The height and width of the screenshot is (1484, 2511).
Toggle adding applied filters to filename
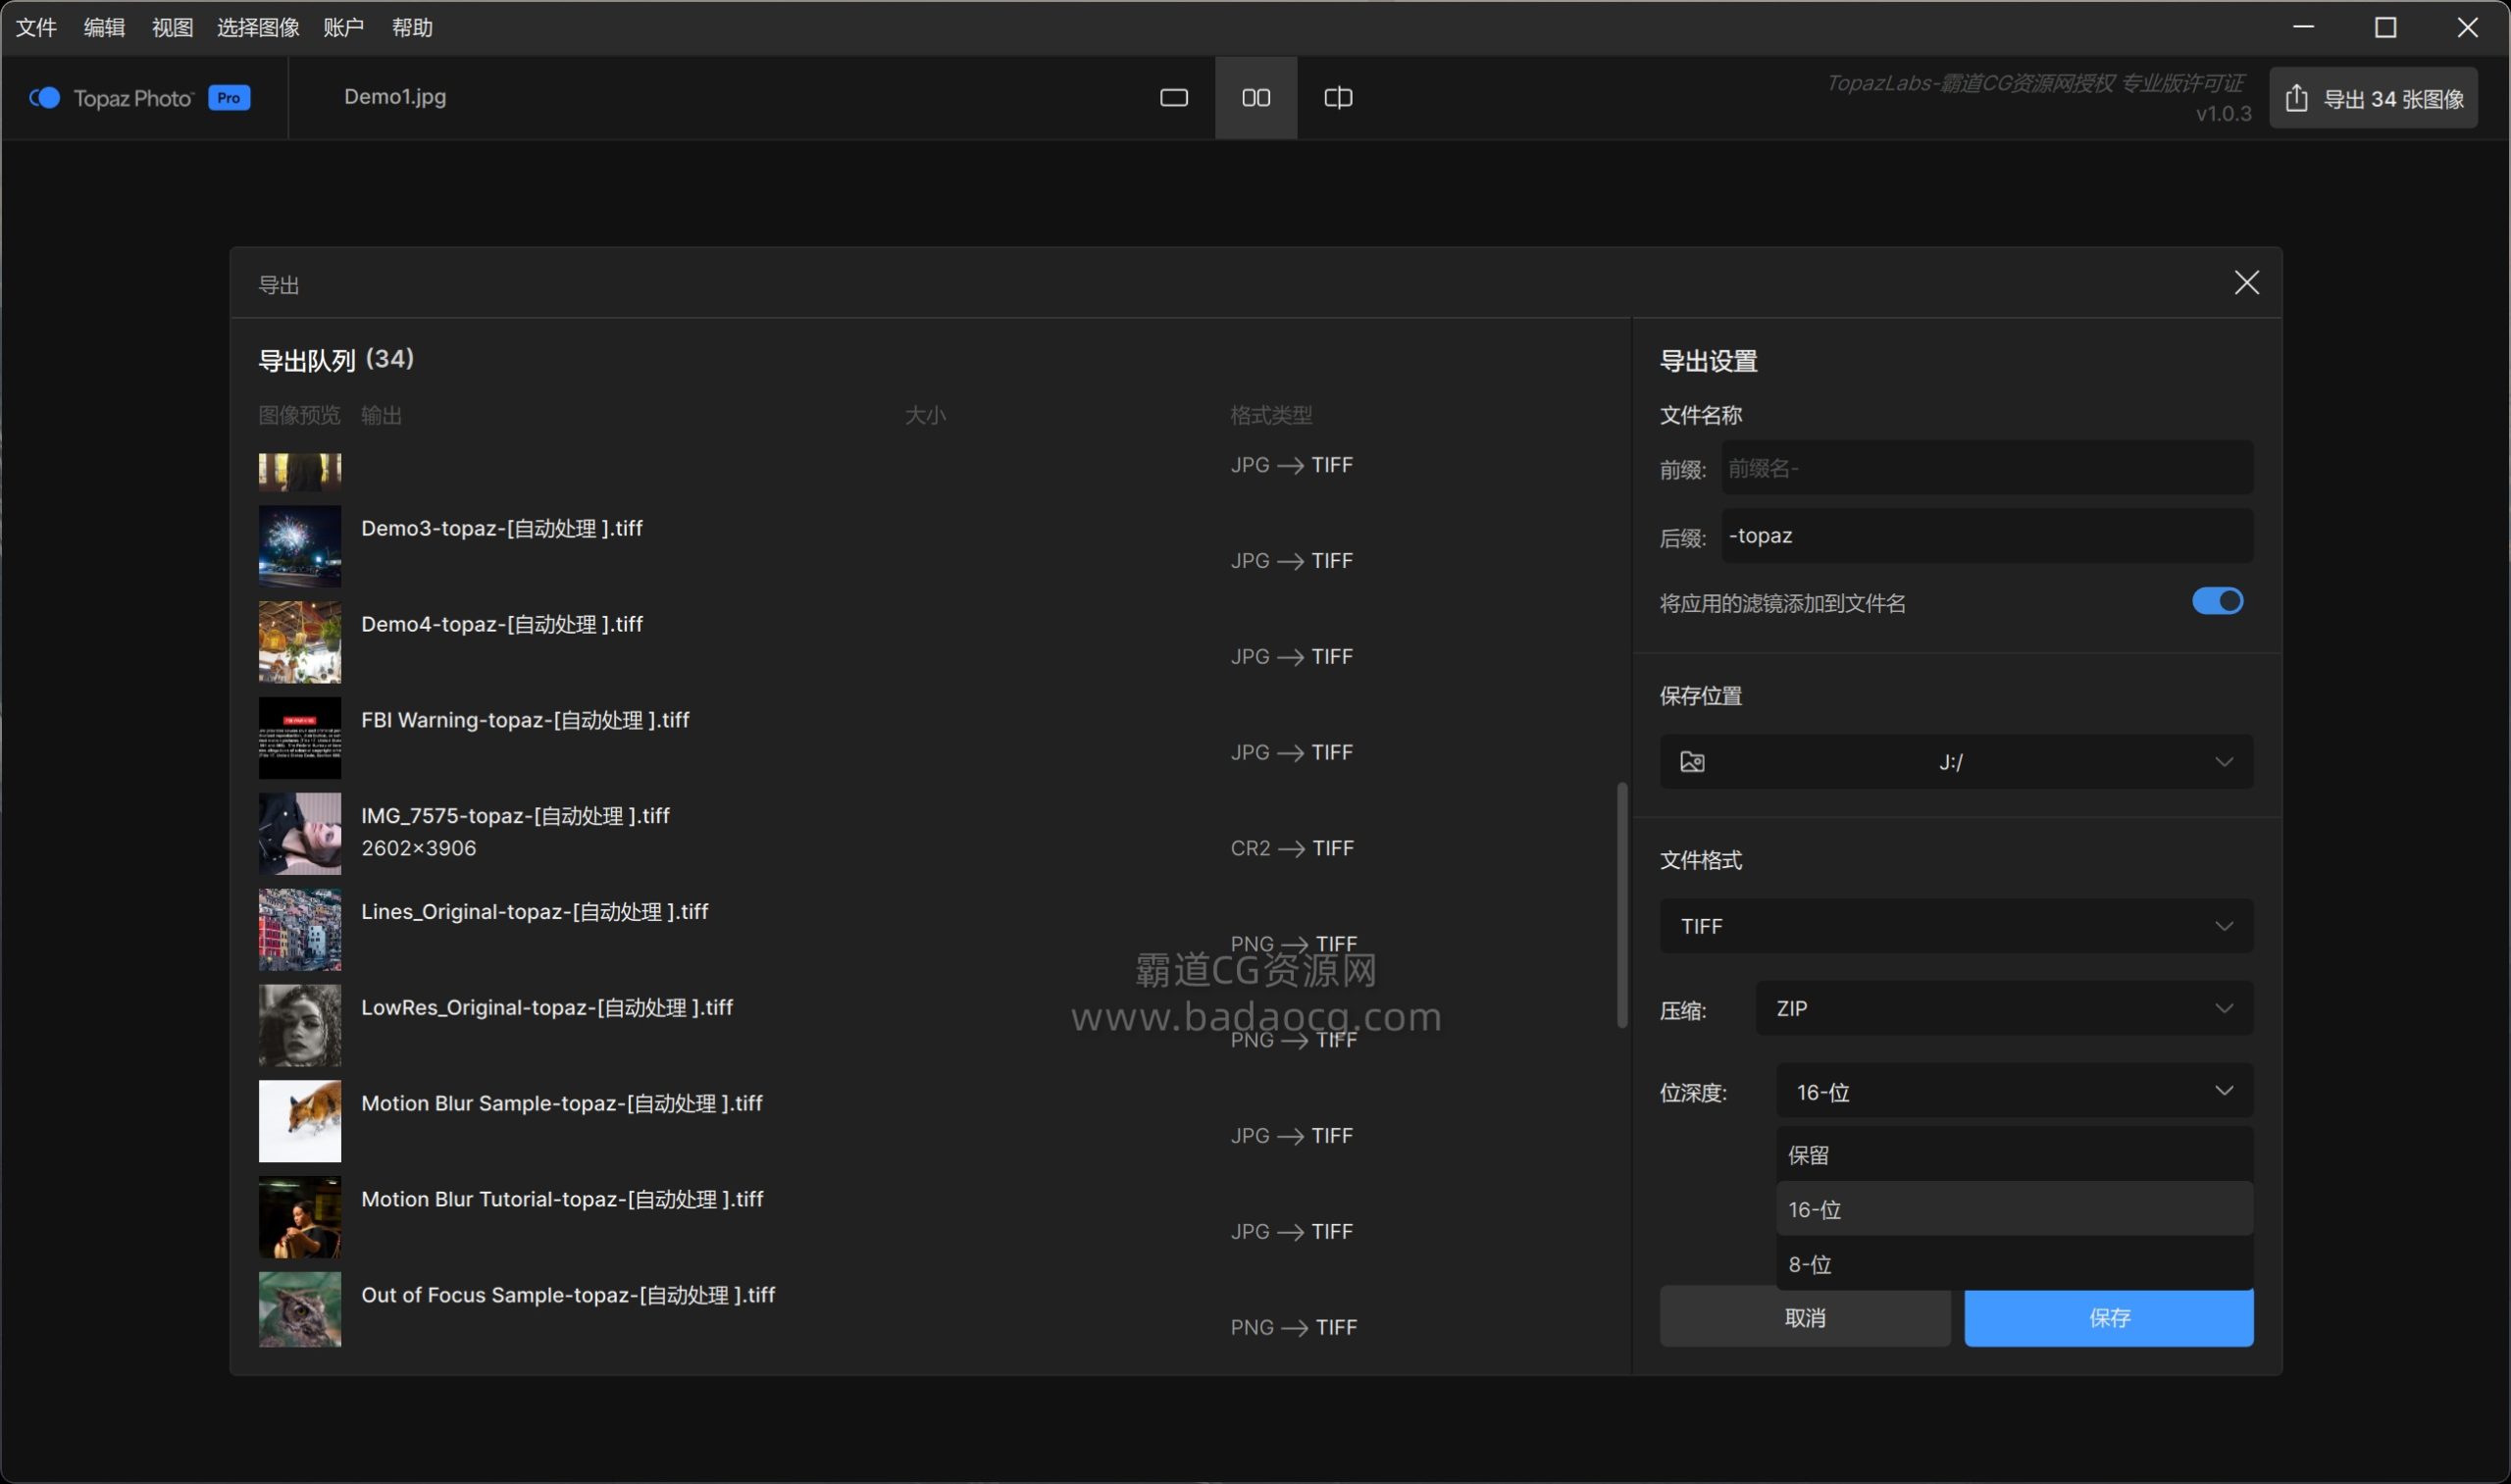click(x=2217, y=601)
